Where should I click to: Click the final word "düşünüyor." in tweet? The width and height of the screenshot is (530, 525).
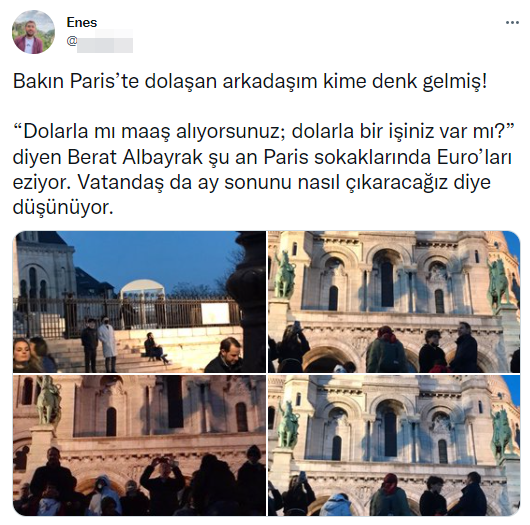(63, 207)
